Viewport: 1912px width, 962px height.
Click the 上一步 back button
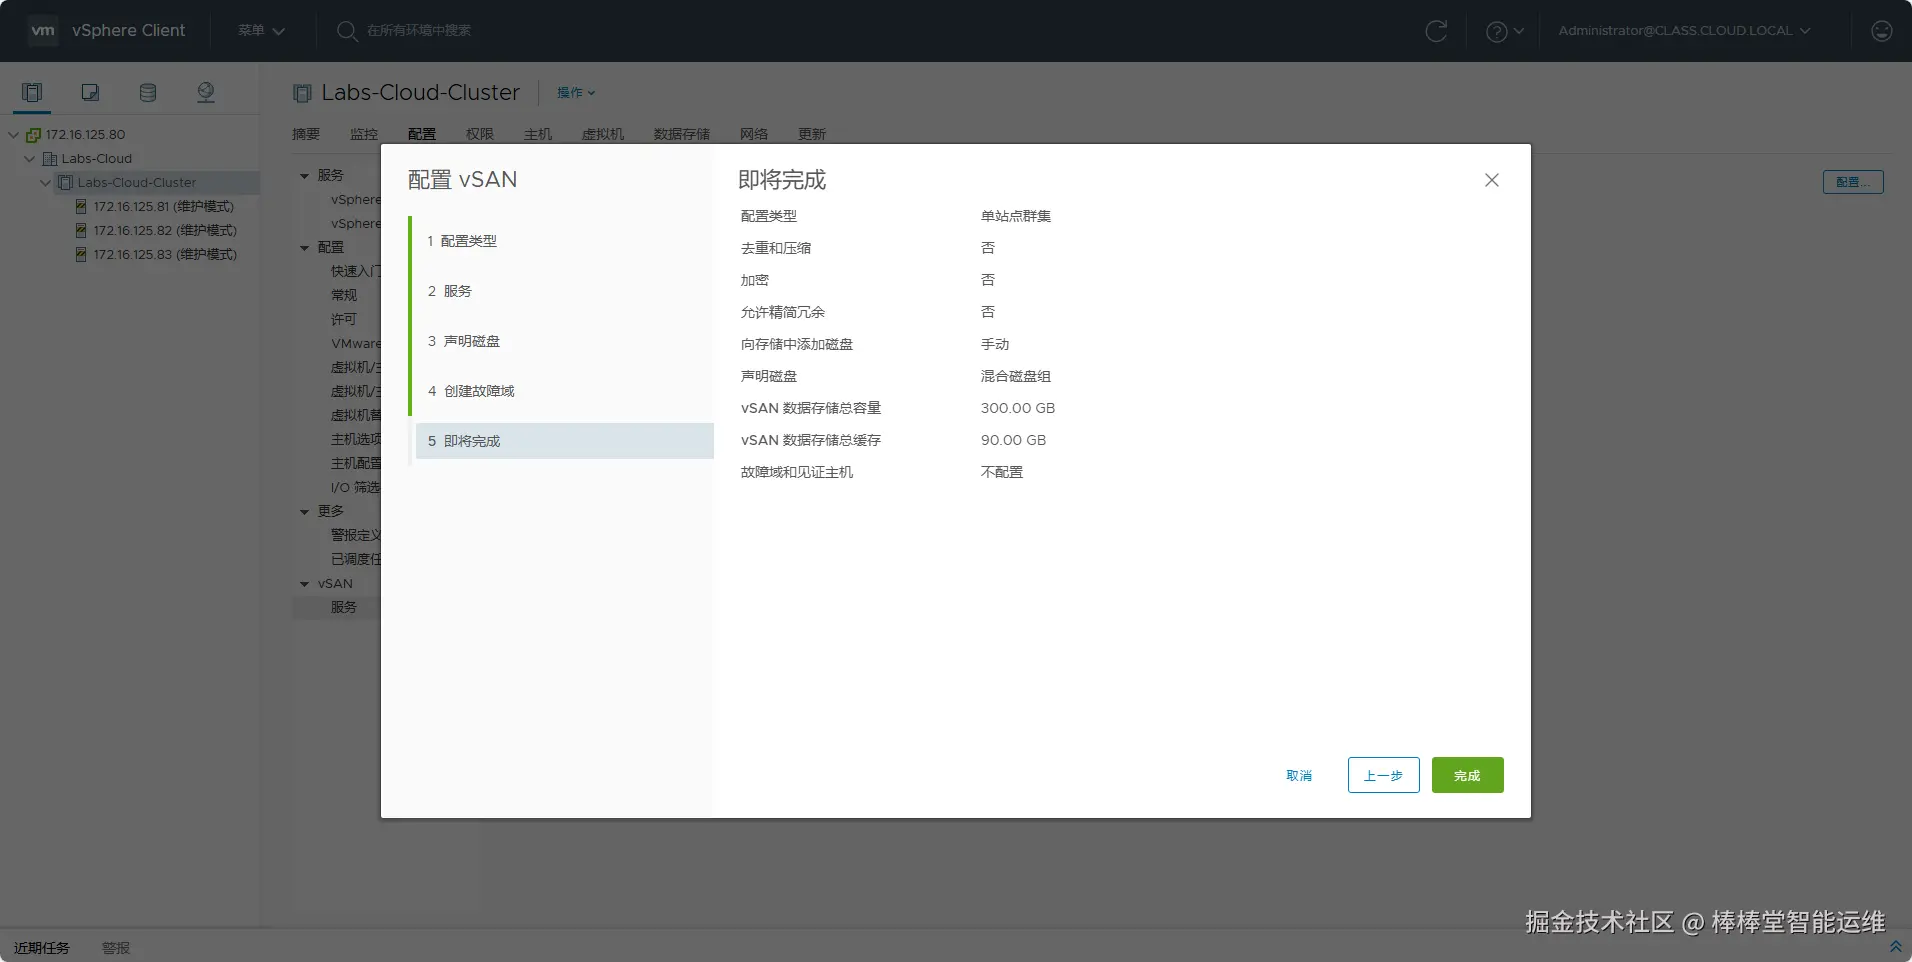(1383, 775)
